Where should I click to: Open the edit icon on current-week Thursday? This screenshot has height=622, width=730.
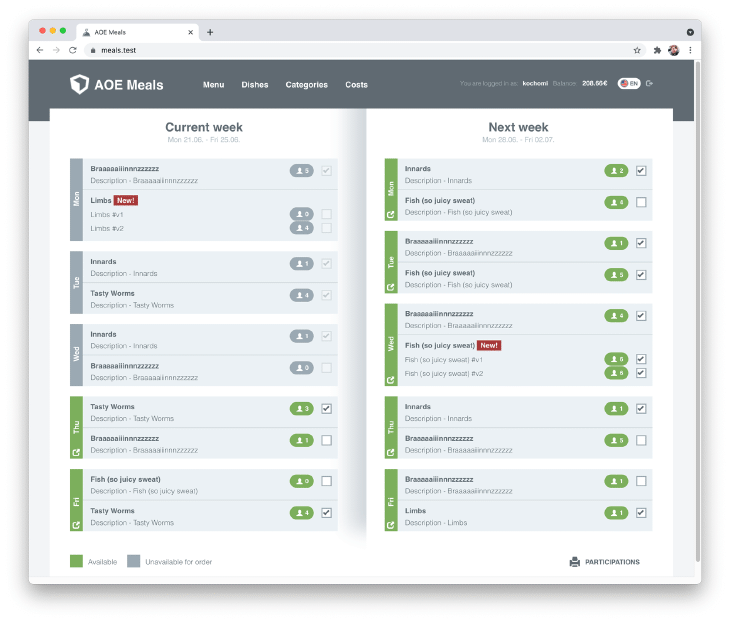pos(76,453)
